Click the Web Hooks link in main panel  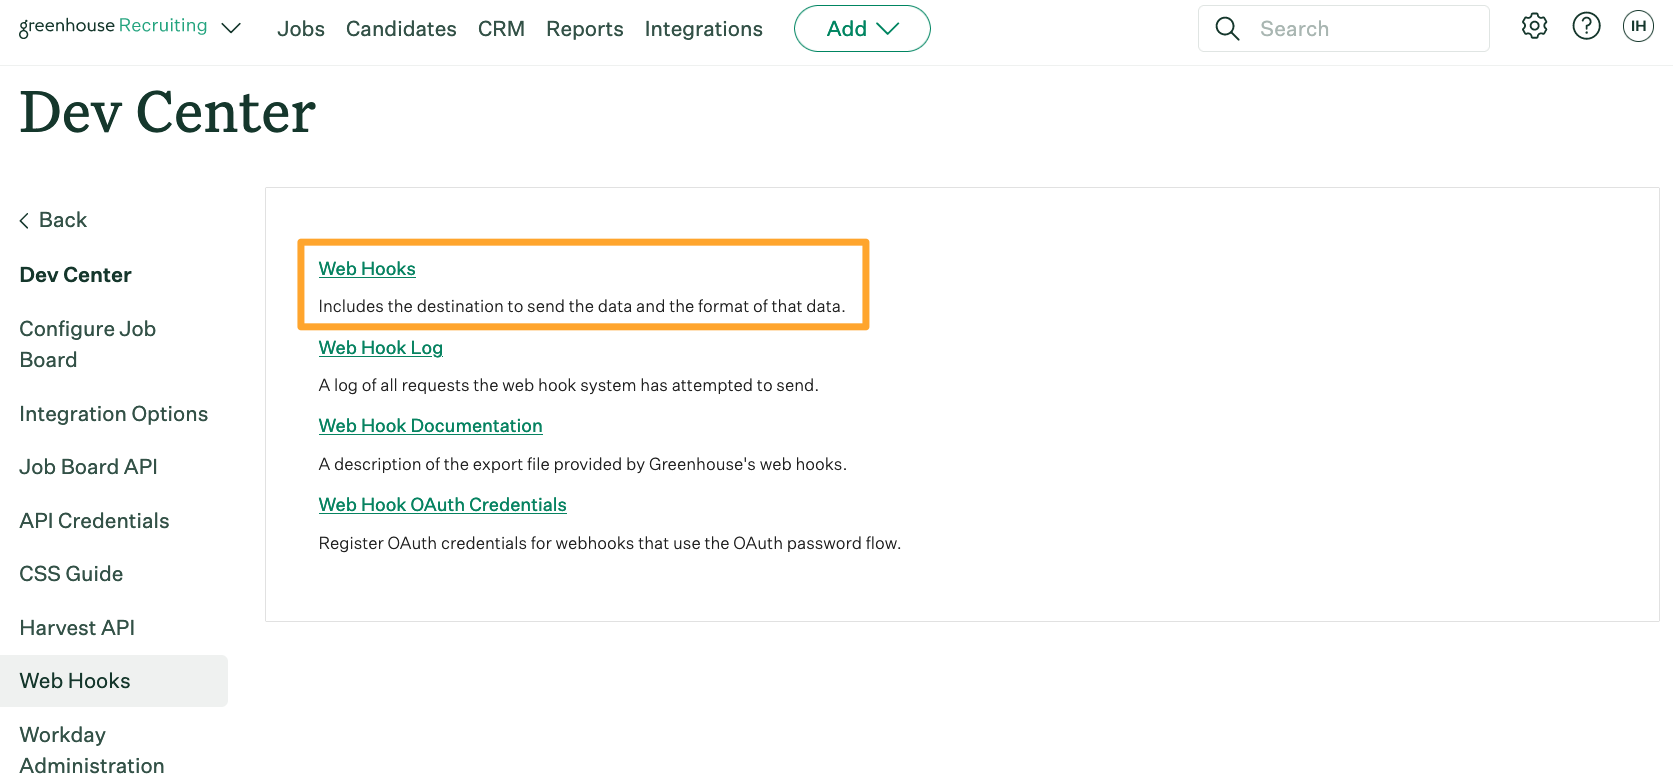[x=367, y=269]
